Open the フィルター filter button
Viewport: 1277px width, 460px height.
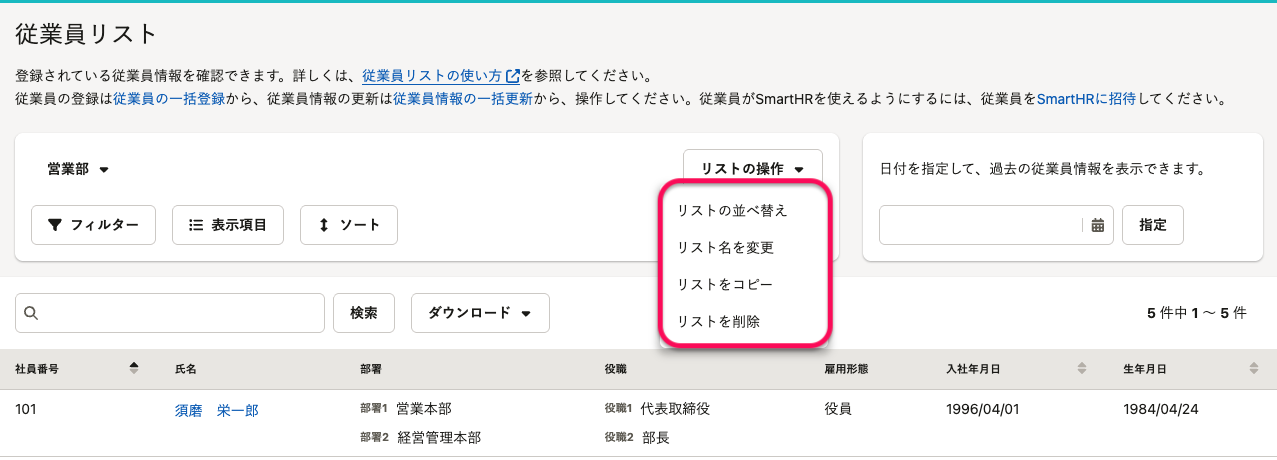[93, 225]
